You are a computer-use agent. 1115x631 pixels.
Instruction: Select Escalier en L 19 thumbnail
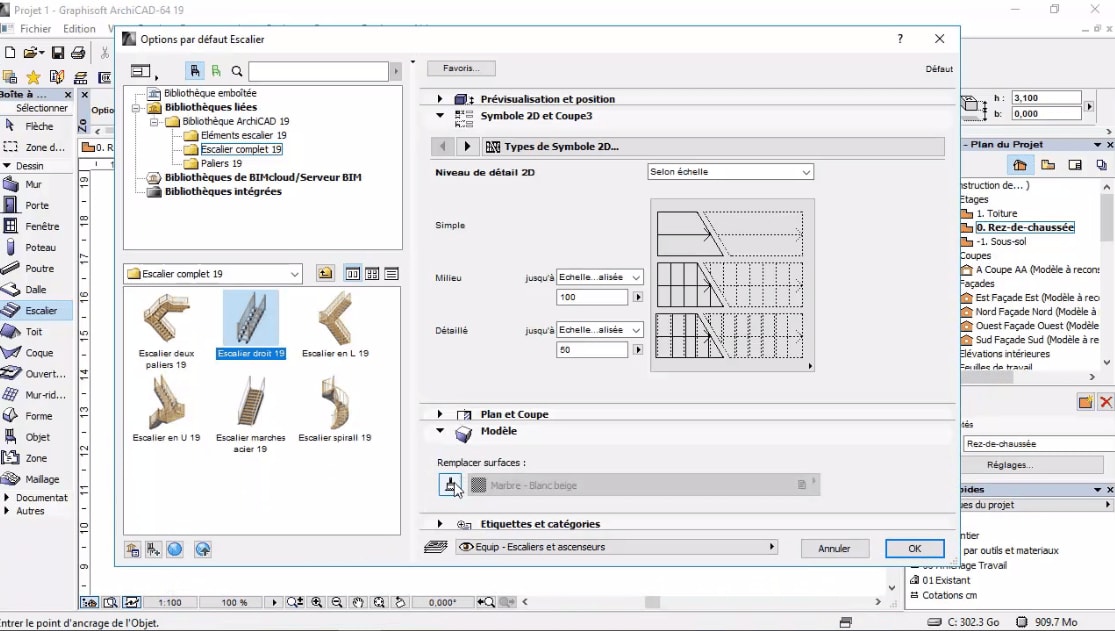coord(335,324)
